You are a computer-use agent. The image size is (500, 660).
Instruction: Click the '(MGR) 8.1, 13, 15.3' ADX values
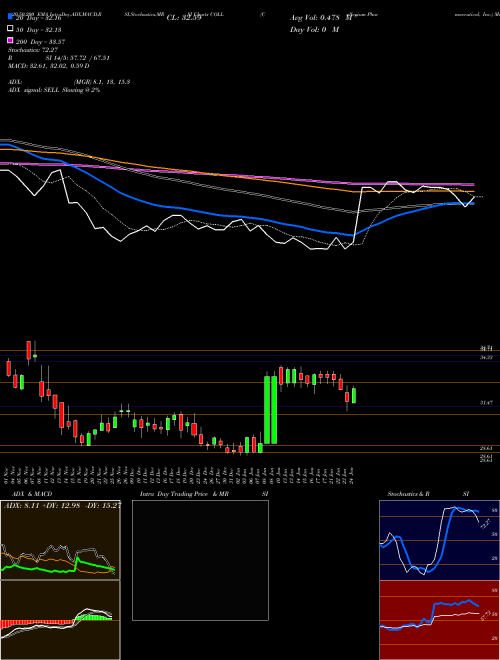pos(102,82)
